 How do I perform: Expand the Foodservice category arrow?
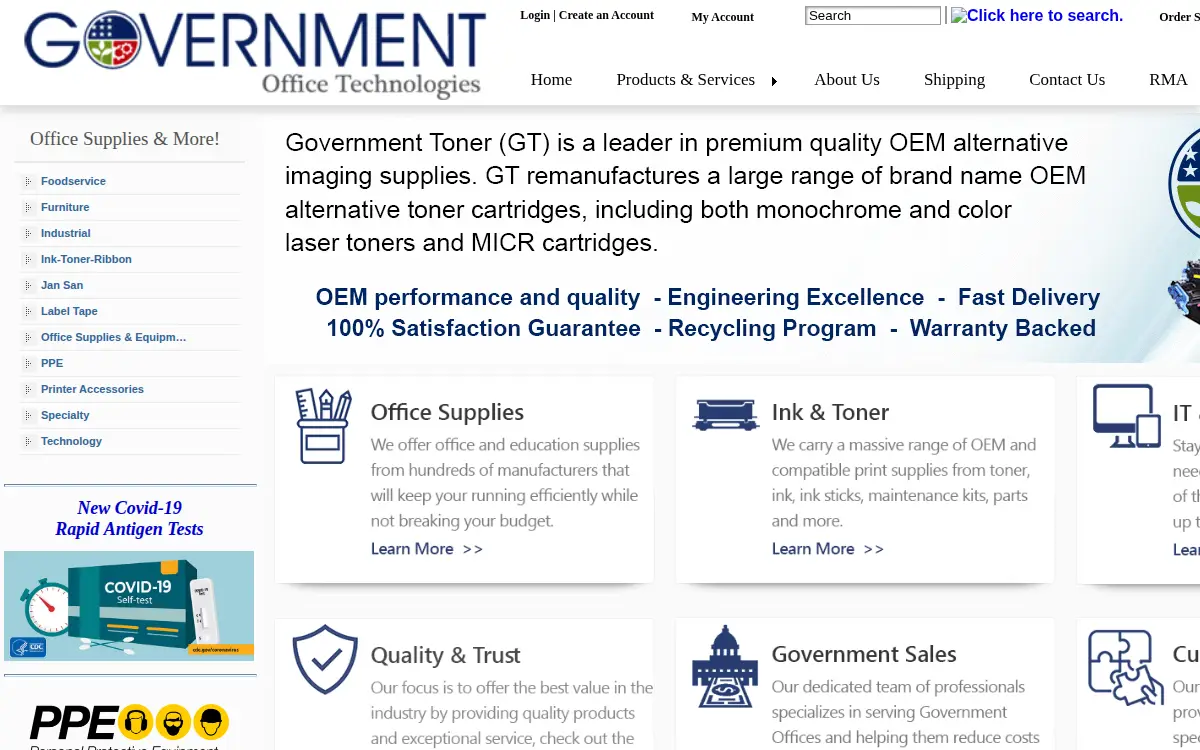coord(28,182)
